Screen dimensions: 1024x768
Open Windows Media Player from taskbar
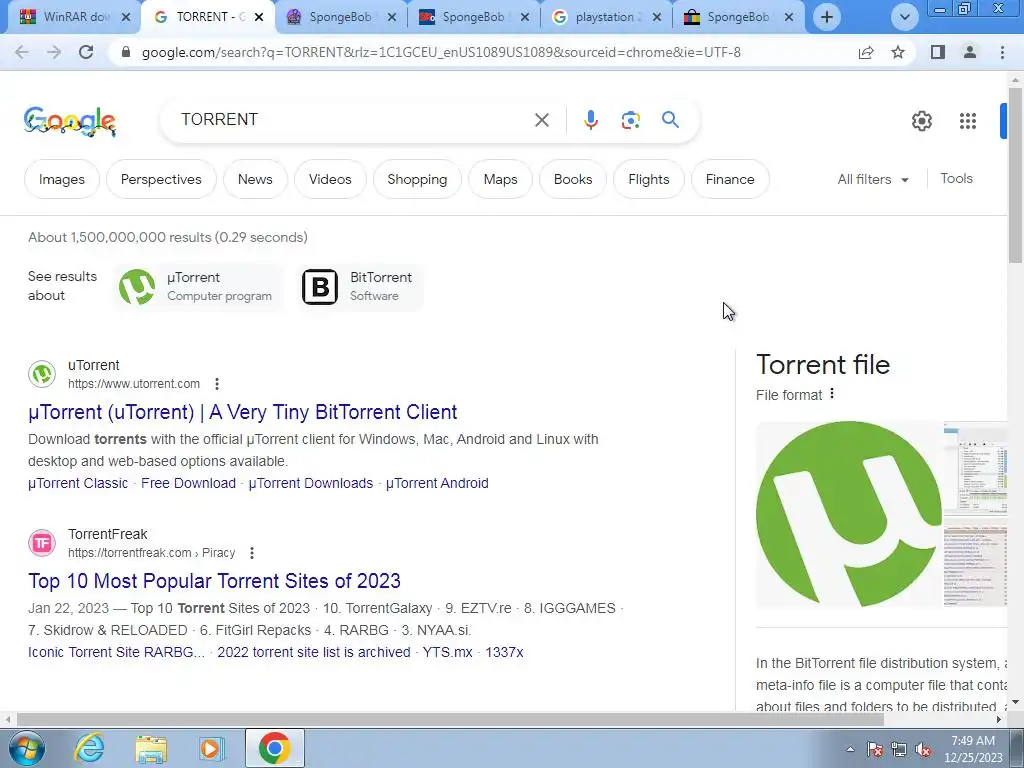click(x=211, y=748)
